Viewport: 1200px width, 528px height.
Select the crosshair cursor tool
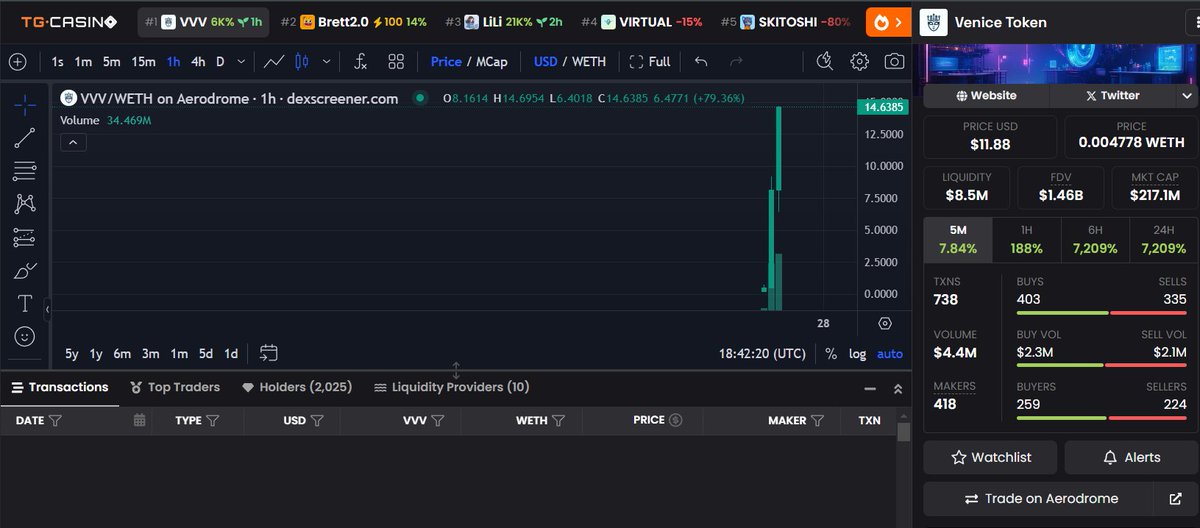(x=25, y=104)
